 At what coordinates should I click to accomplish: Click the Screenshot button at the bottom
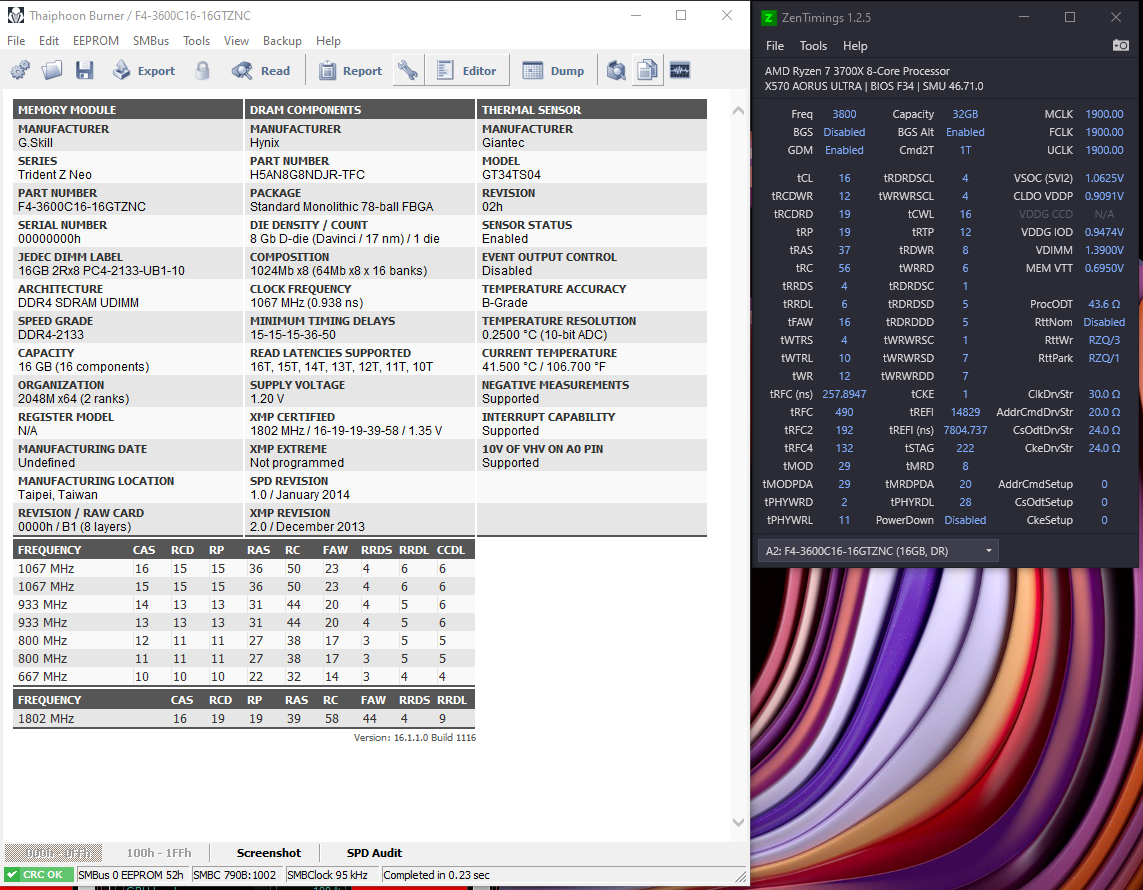coord(268,853)
